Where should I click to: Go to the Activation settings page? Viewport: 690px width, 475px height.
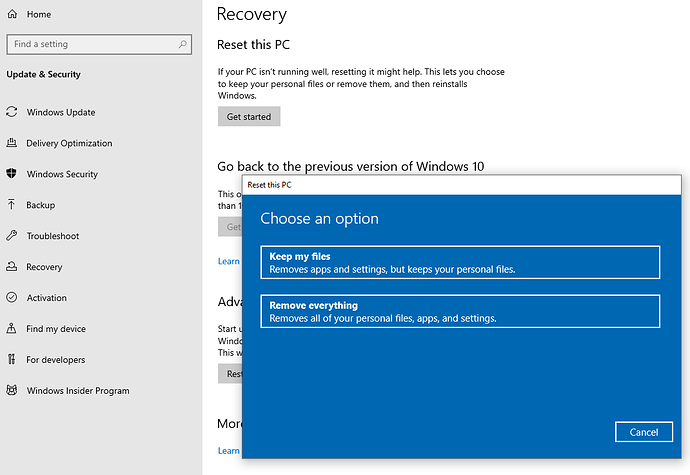click(x=47, y=298)
